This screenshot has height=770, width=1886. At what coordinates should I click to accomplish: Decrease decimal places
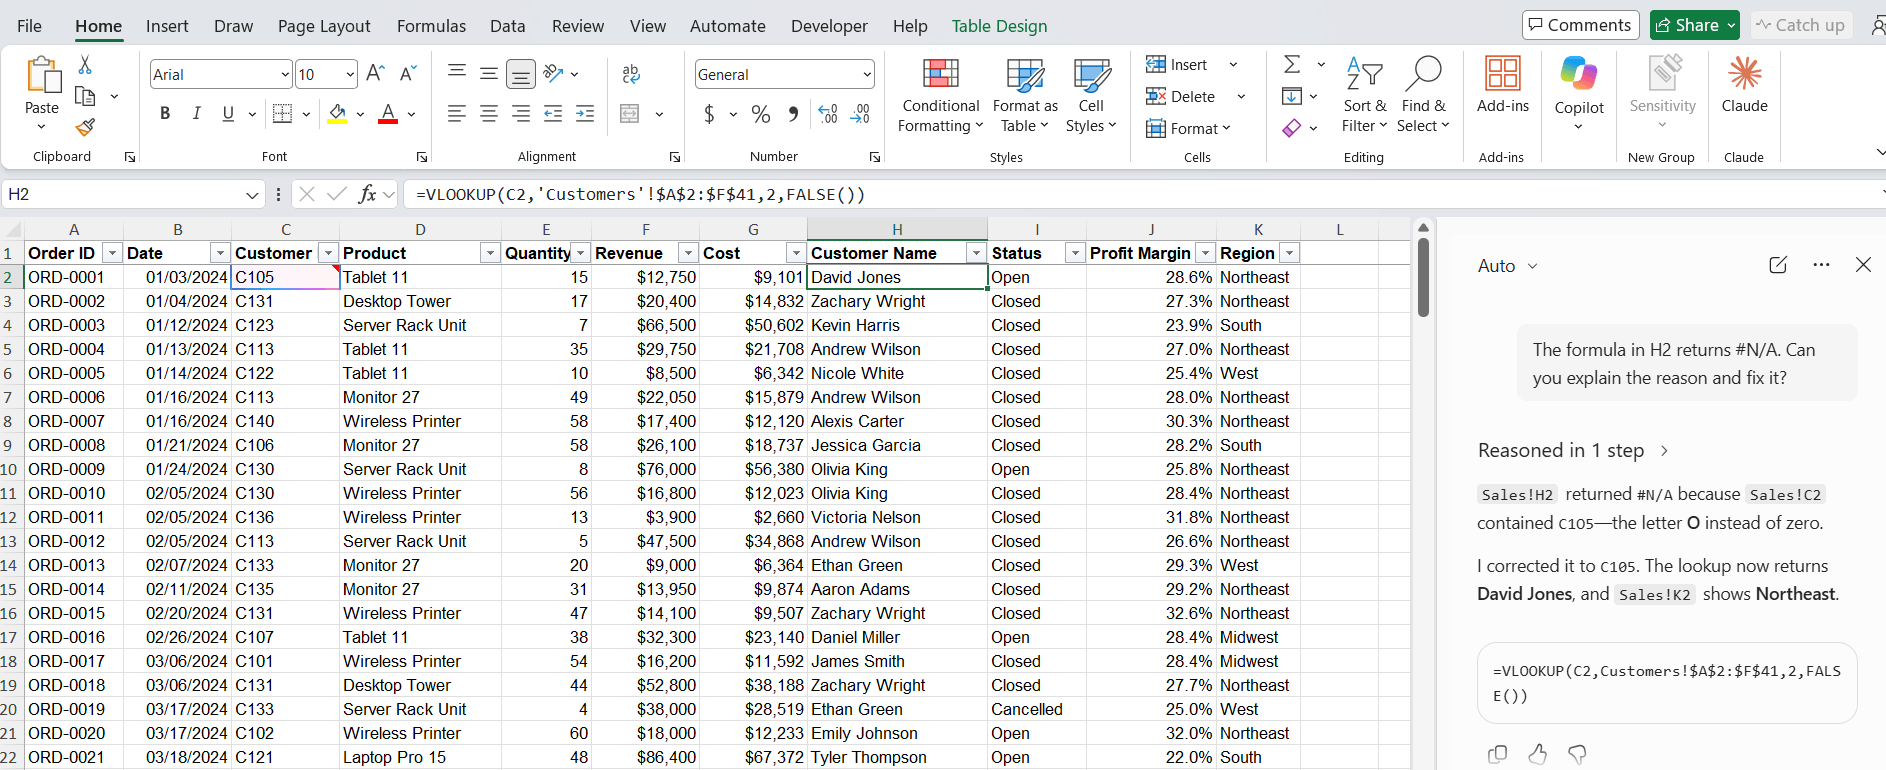tap(860, 114)
